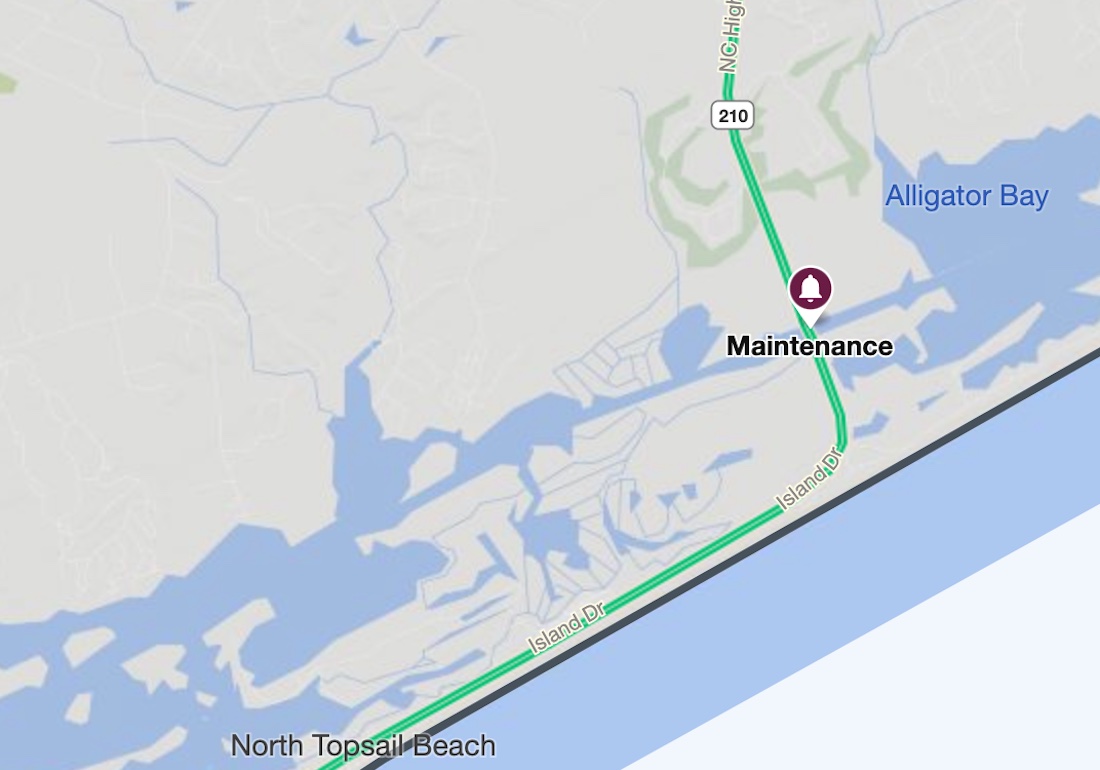The height and width of the screenshot is (770, 1100).
Task: Click the Island Dr label nearest North Topsail Beach
Action: (566, 633)
